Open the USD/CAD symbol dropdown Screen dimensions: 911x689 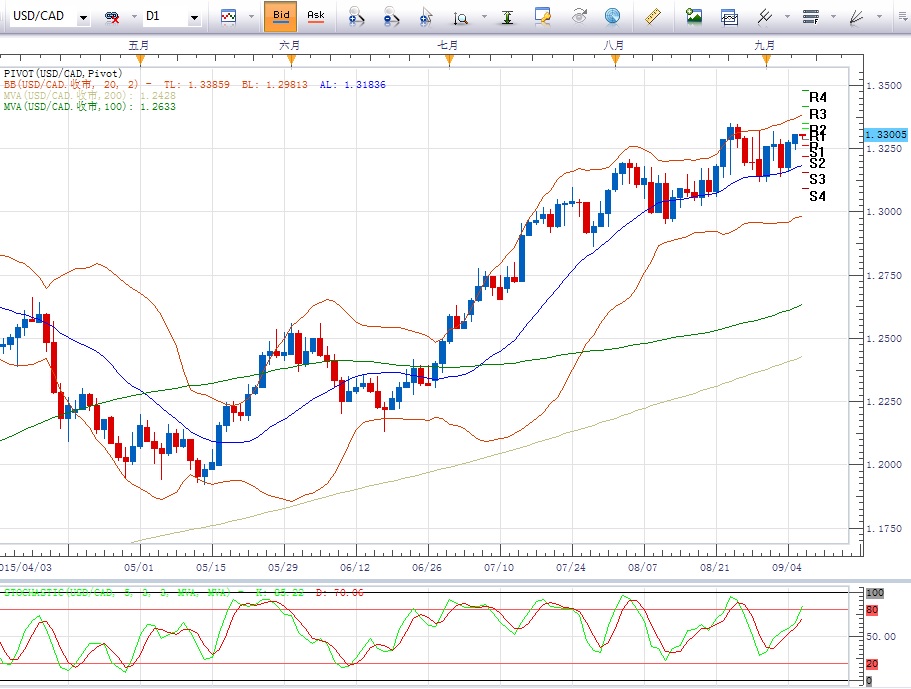81,17
